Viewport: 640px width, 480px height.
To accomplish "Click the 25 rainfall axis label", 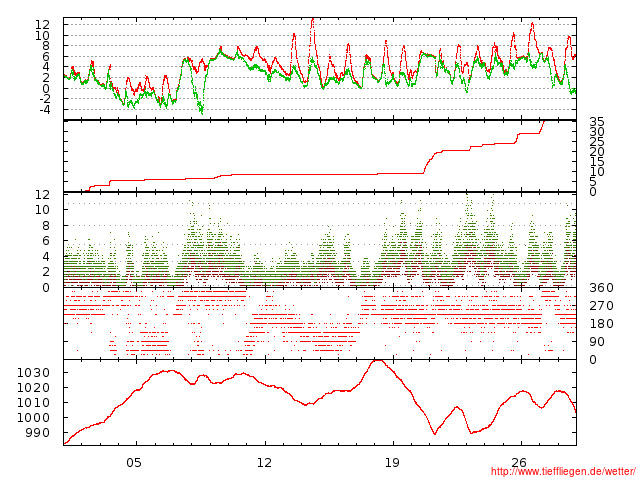I will (597, 142).
